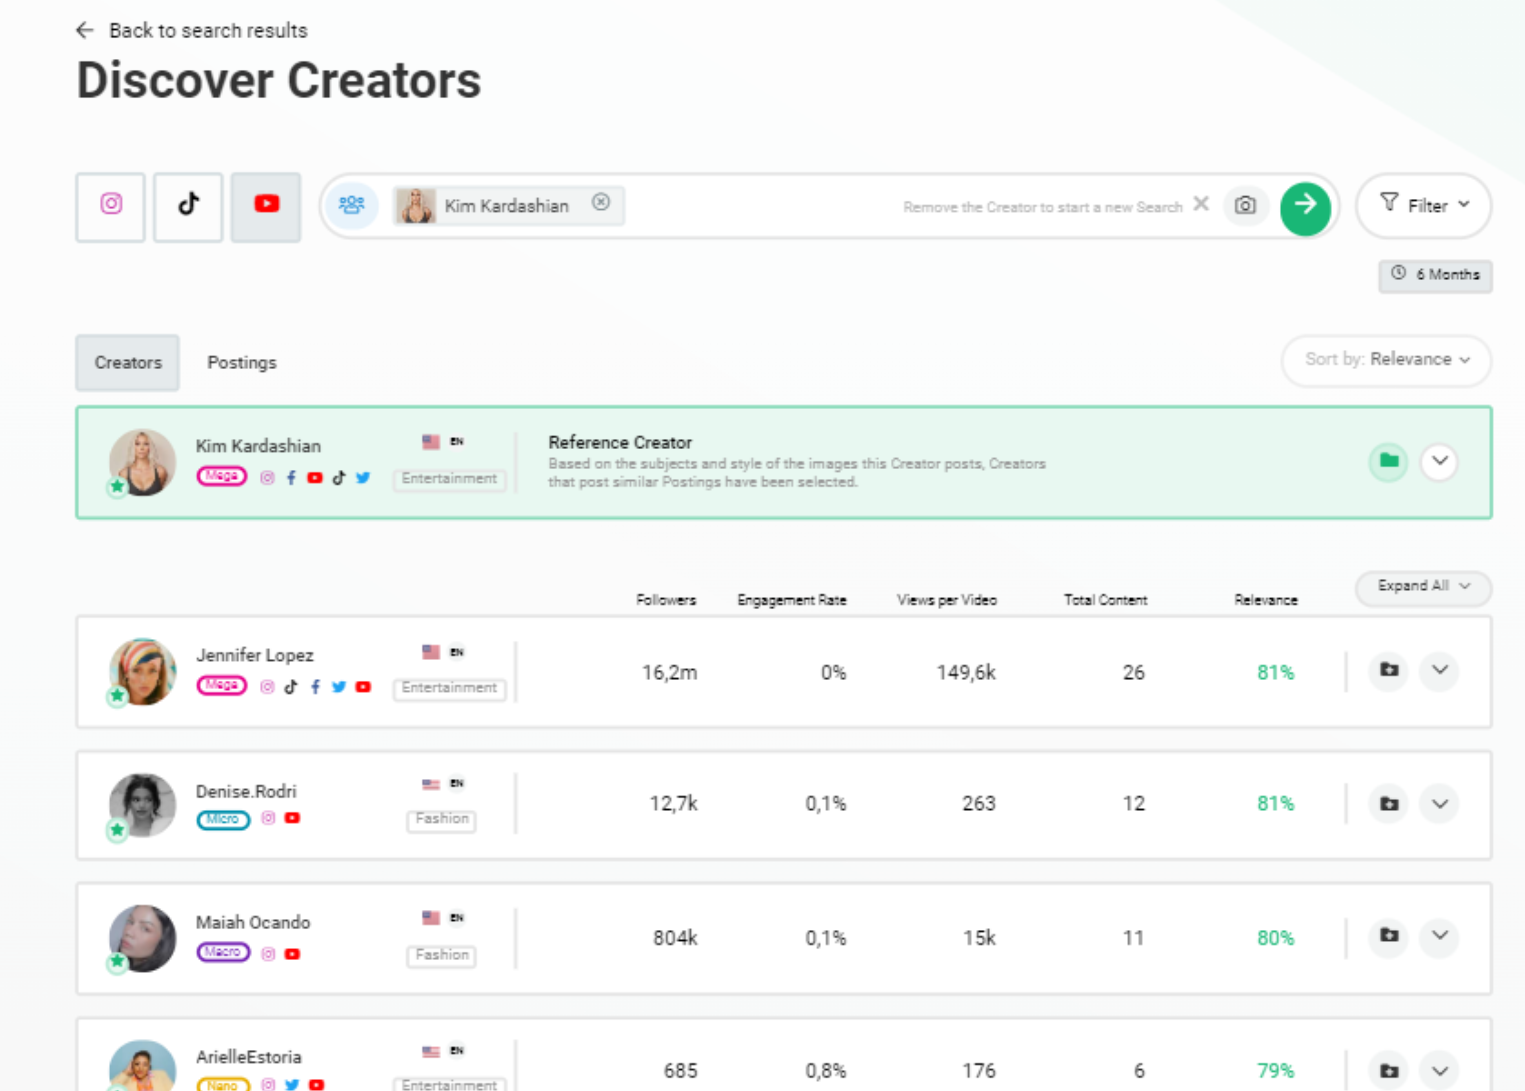Open Jennifer Lopez's Instagram icon

(x=267, y=687)
